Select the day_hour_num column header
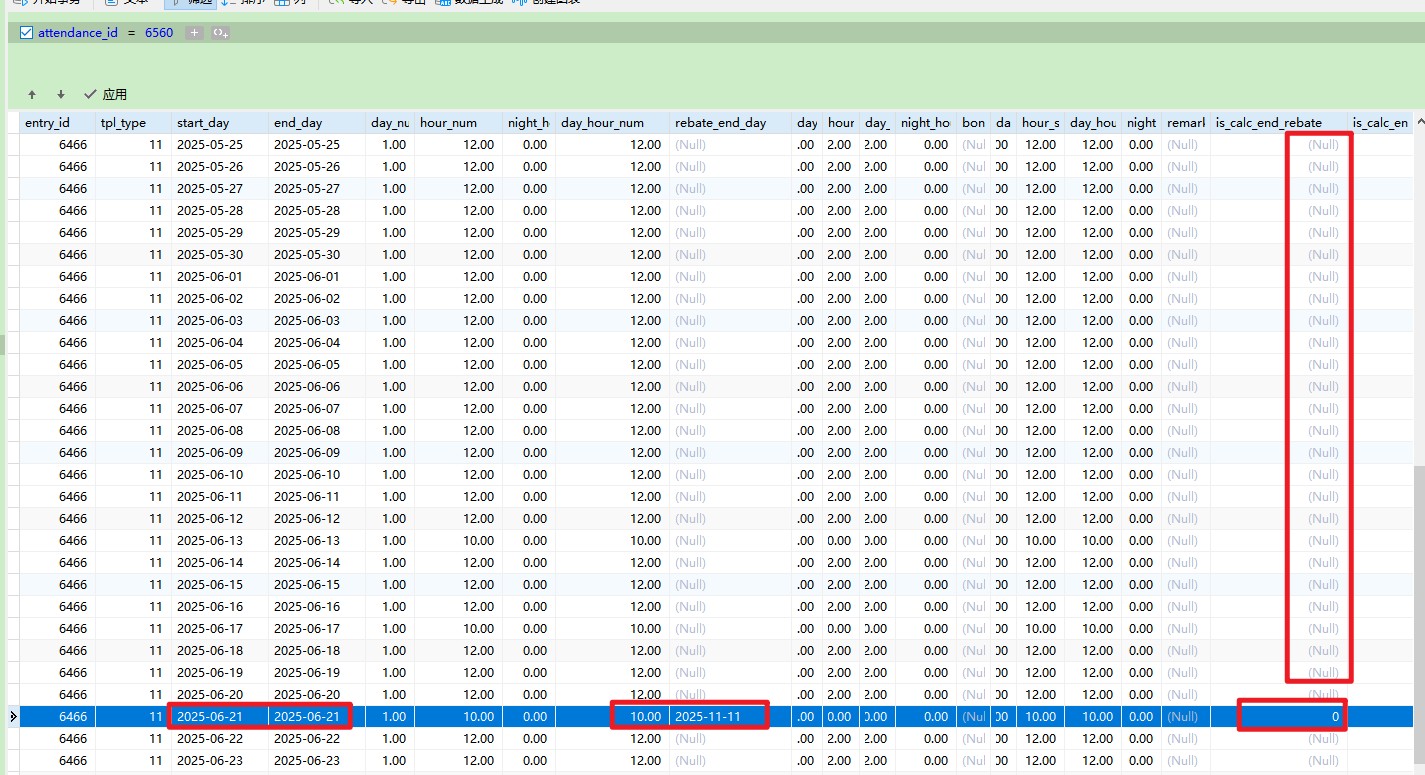1425x775 pixels. pyautogui.click(x=613, y=122)
